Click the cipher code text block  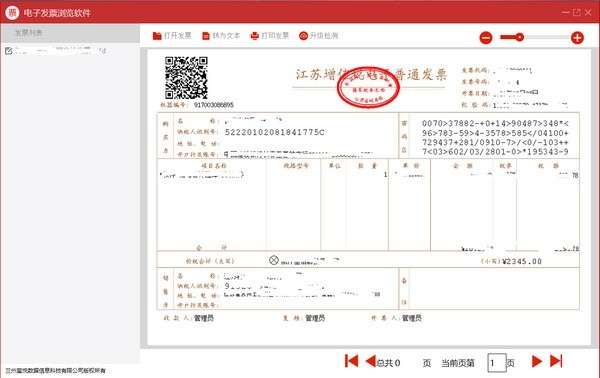495,138
